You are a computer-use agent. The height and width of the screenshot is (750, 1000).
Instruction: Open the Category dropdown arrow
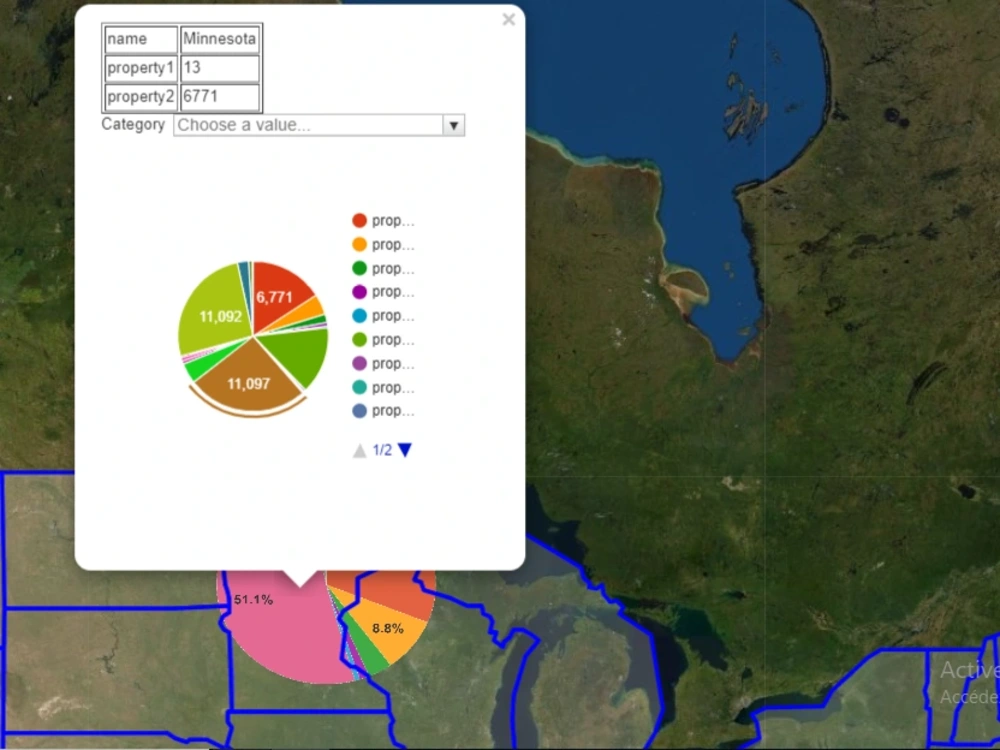click(x=453, y=125)
